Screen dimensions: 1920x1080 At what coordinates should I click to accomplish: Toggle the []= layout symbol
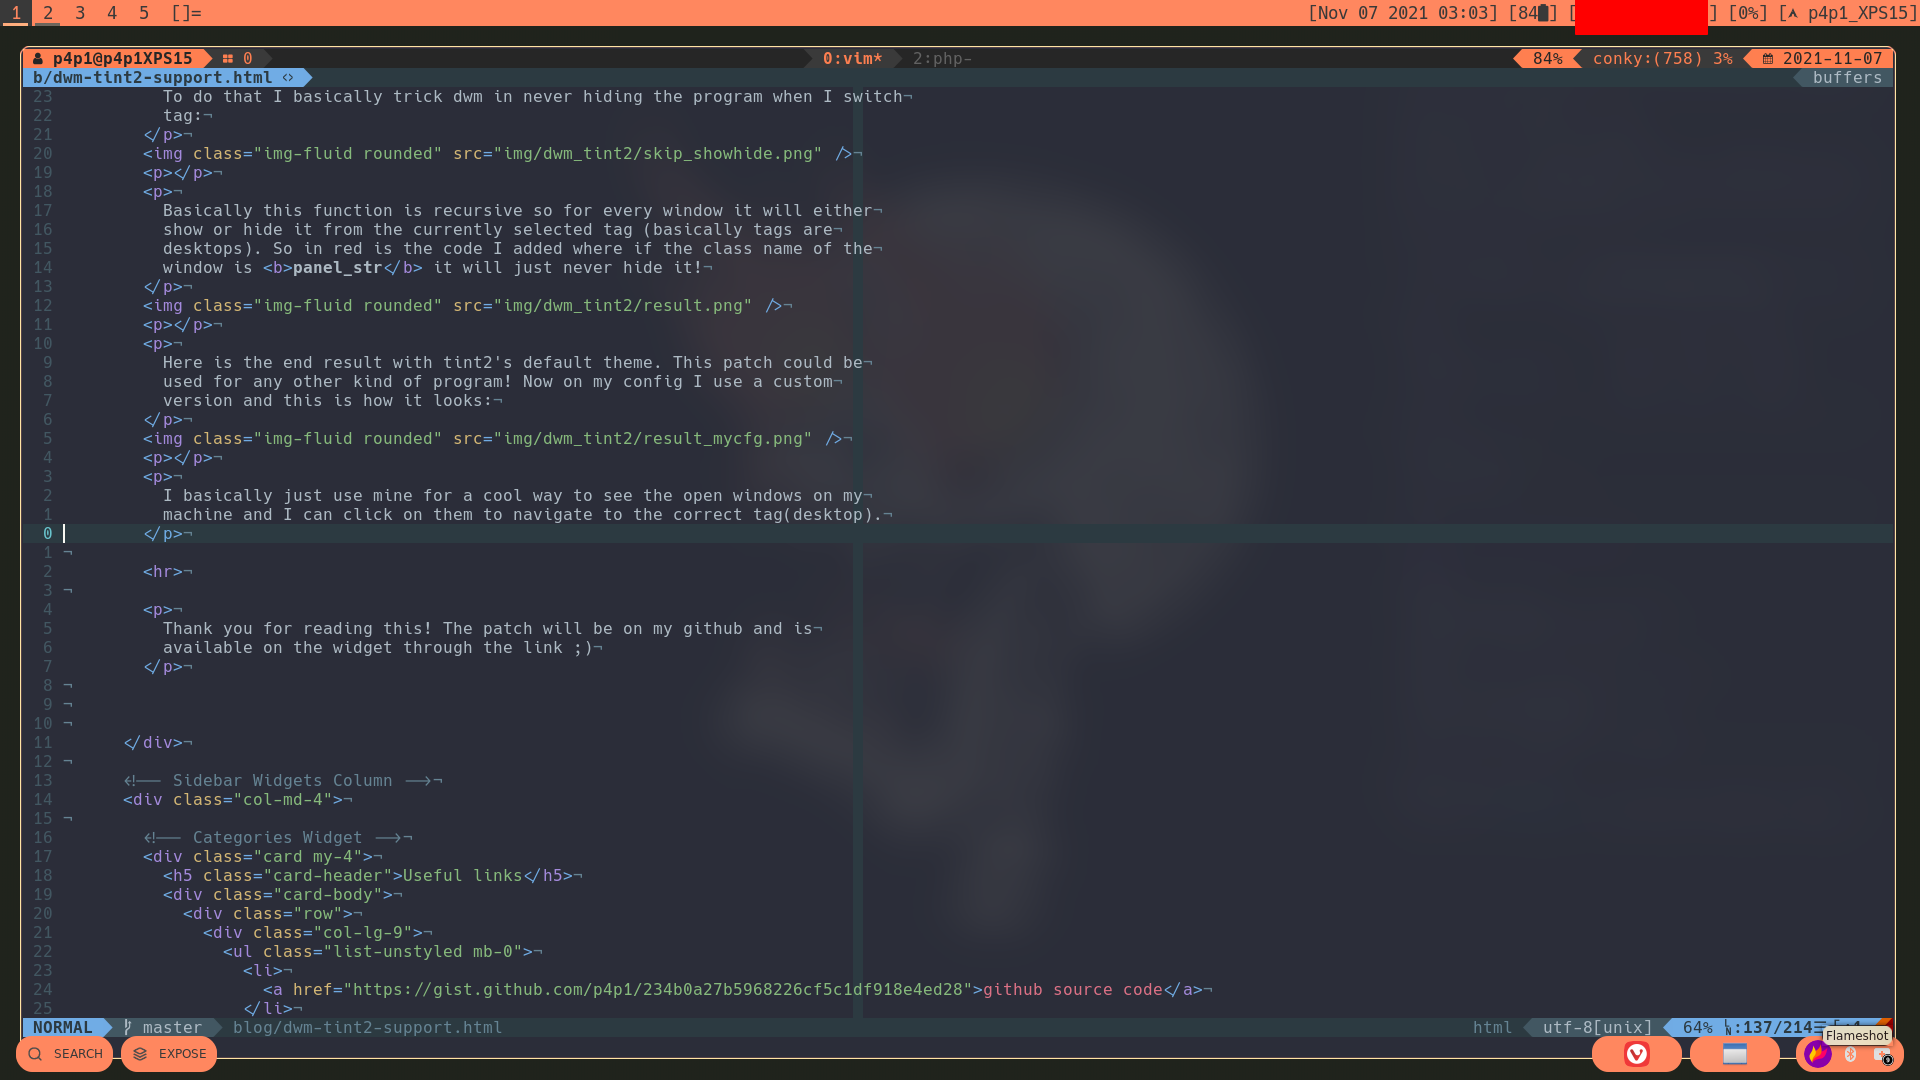(x=186, y=13)
